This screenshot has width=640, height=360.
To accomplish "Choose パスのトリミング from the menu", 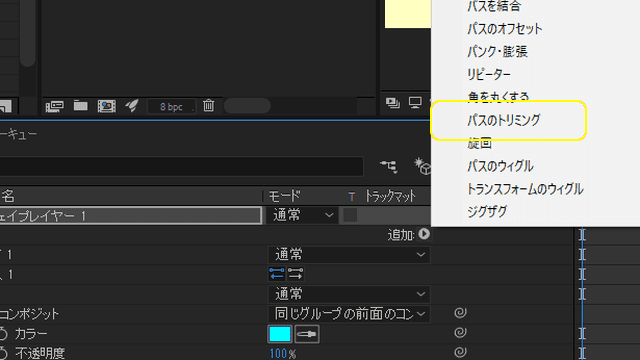I will click(x=504, y=120).
